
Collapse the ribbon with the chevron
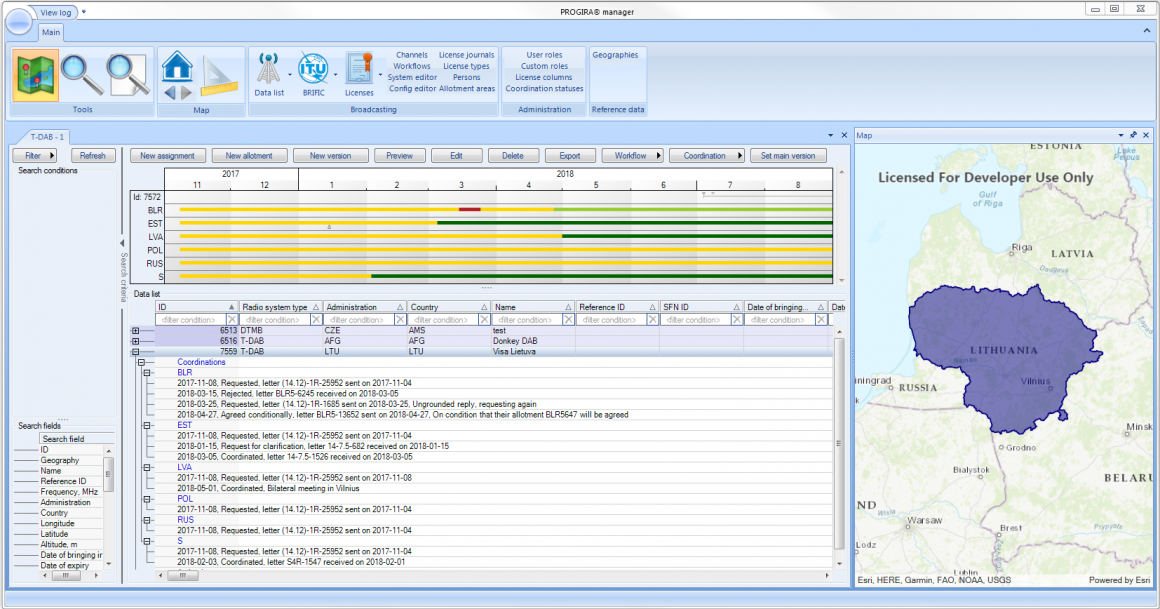coord(1147,31)
